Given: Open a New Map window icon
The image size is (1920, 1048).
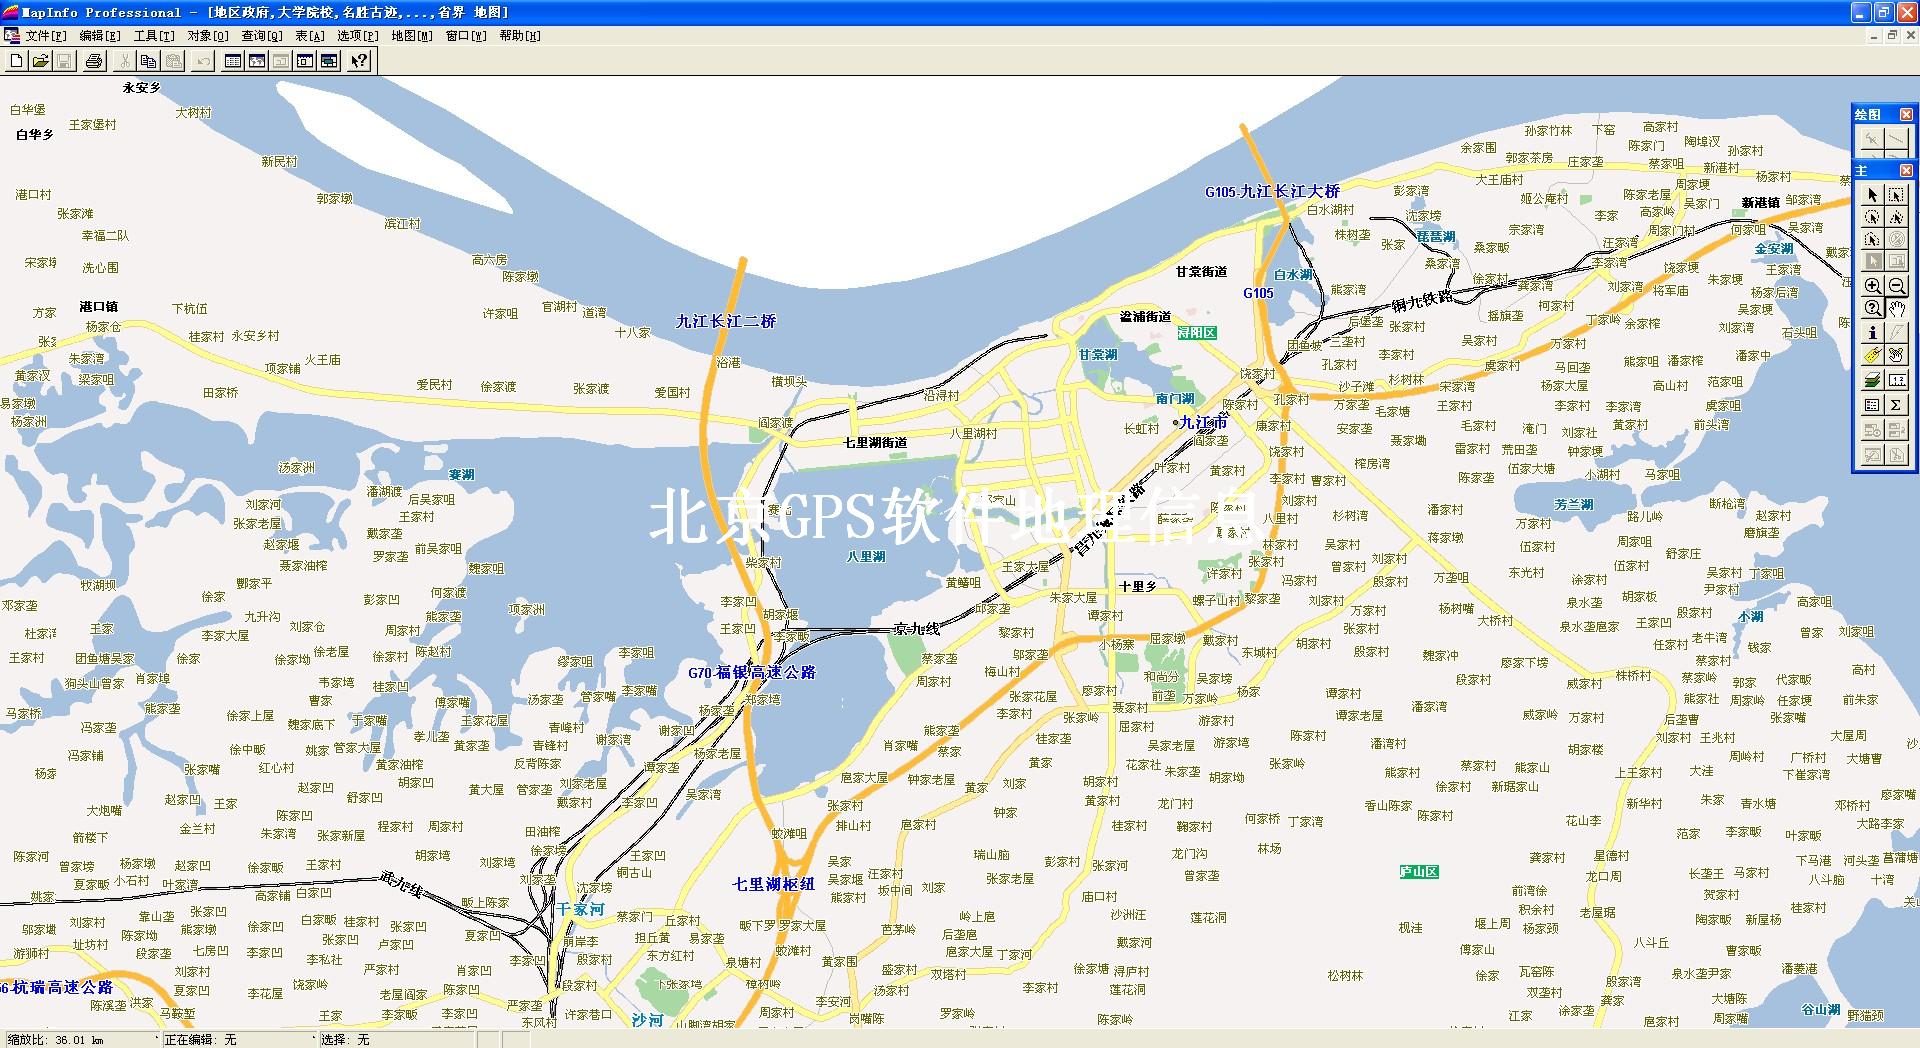Looking at the screenshot, I should [257, 61].
